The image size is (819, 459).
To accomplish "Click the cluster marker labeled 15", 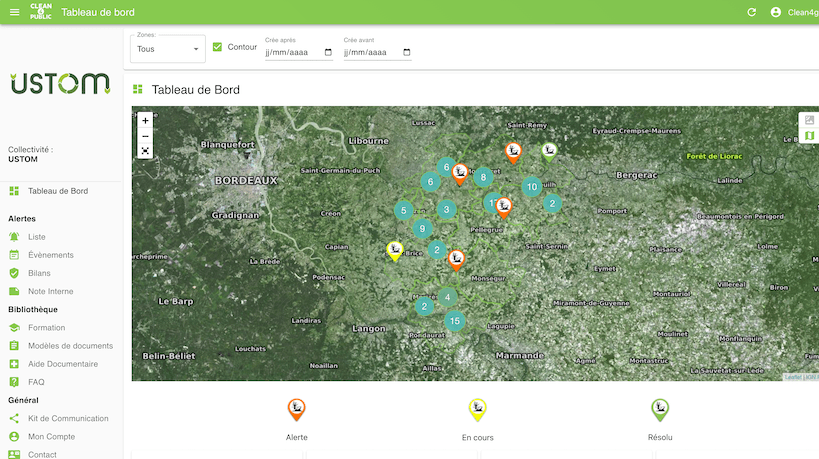I will [455, 321].
